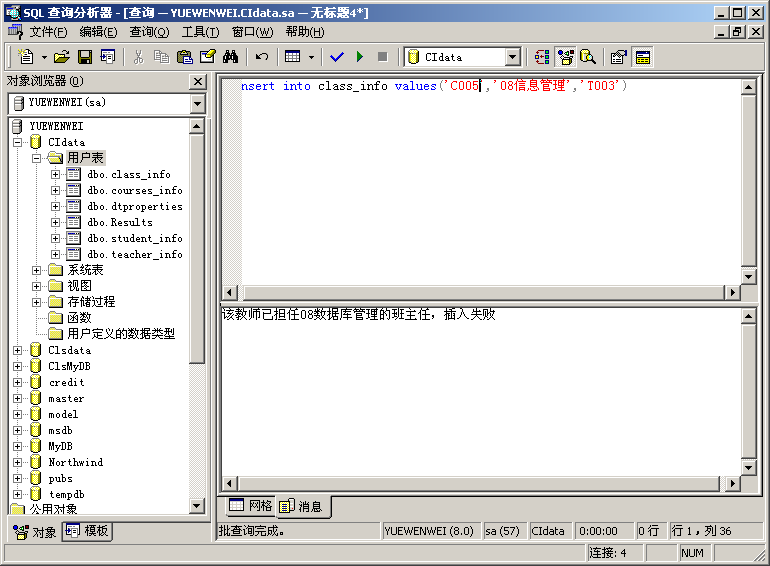Image resolution: width=770 pixels, height=566 pixels.
Task: Click the New Query toolbar icon
Action: point(26,57)
